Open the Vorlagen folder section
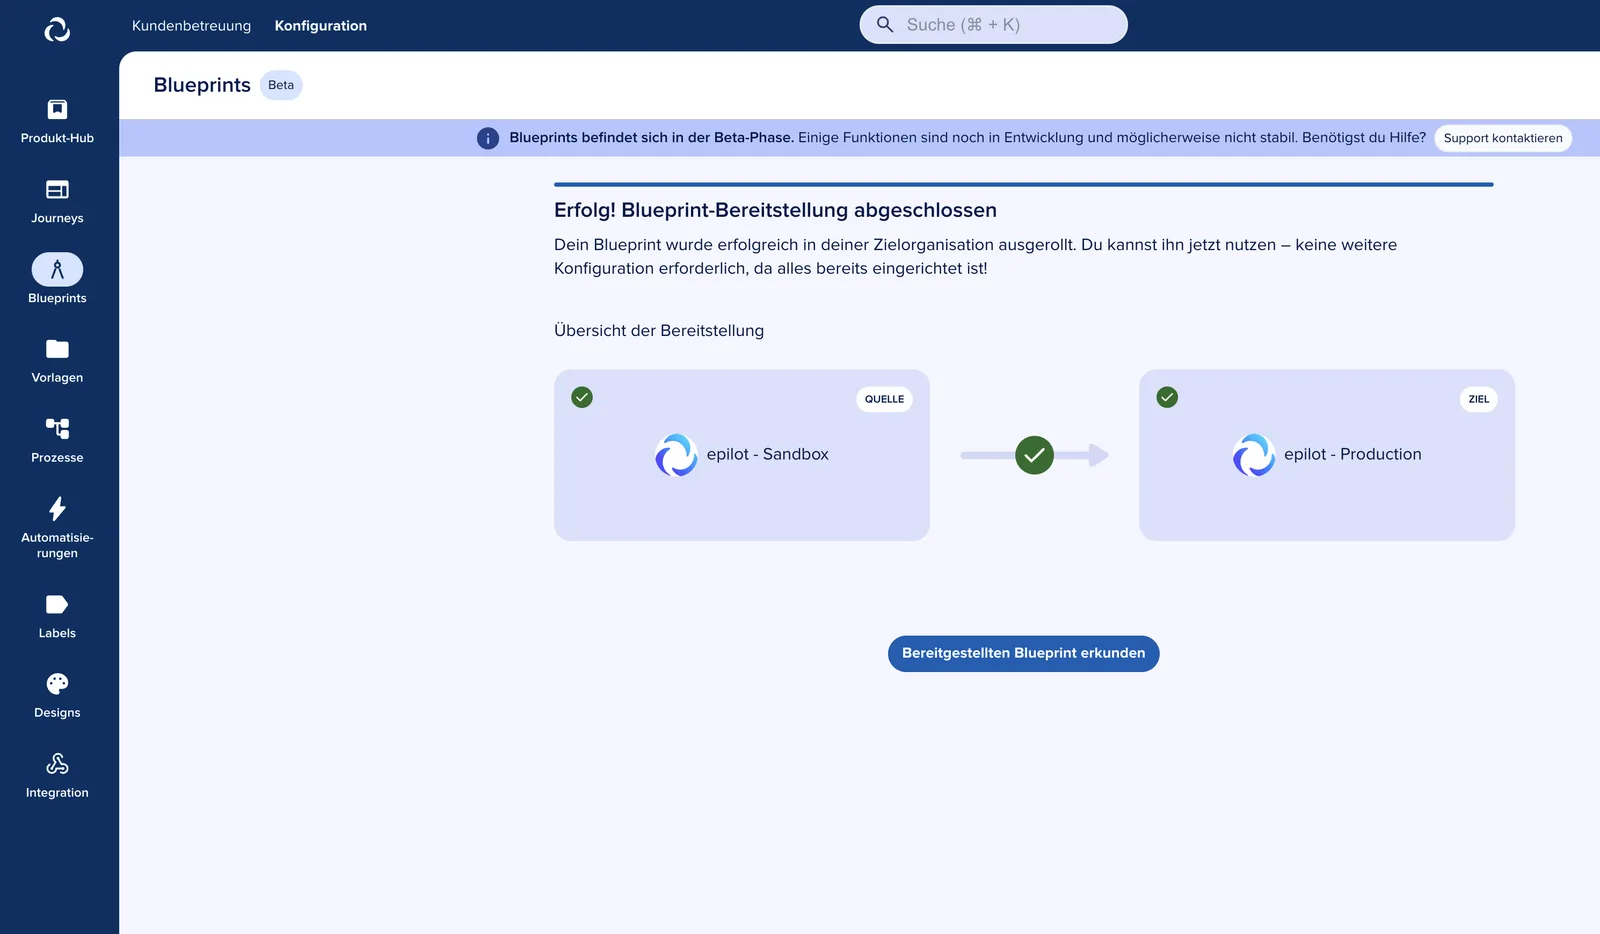Image resolution: width=1600 pixels, height=934 pixels. (57, 361)
